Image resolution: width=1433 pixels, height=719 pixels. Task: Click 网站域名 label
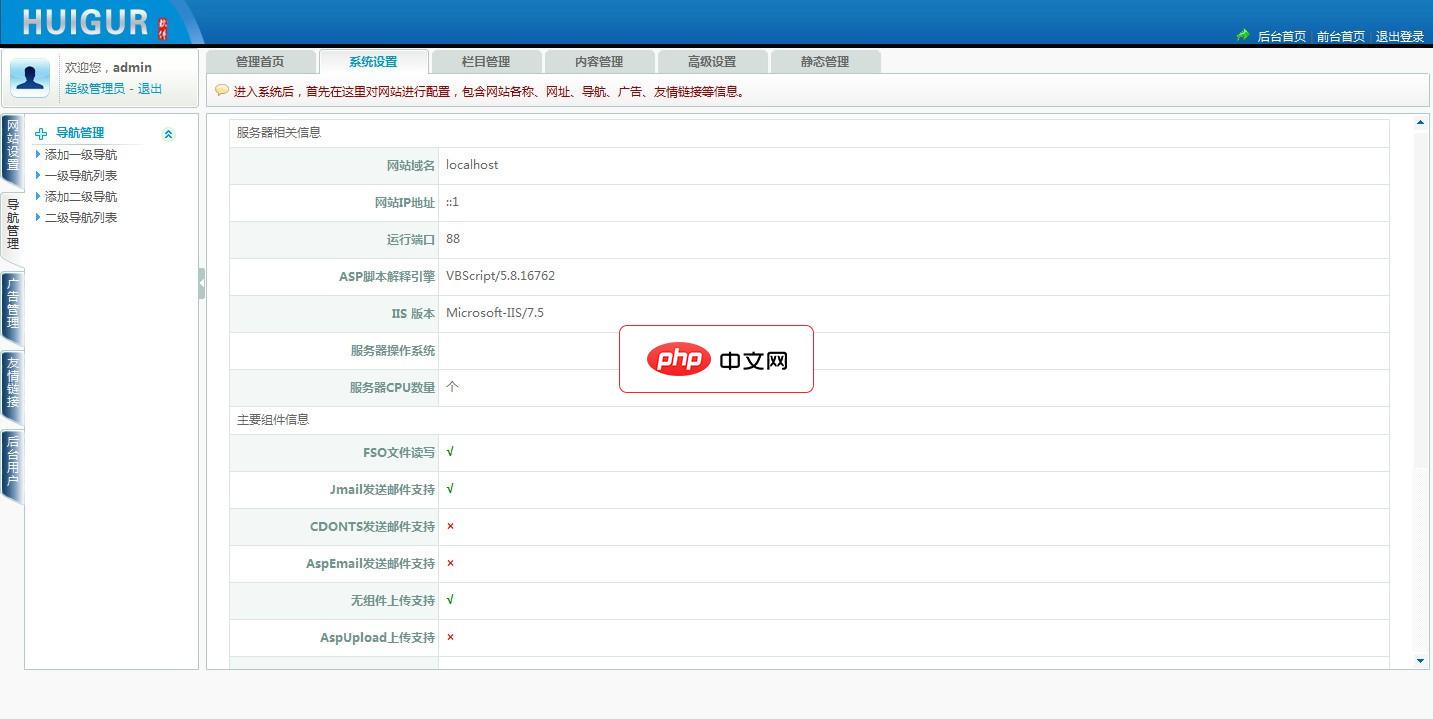[x=411, y=166]
